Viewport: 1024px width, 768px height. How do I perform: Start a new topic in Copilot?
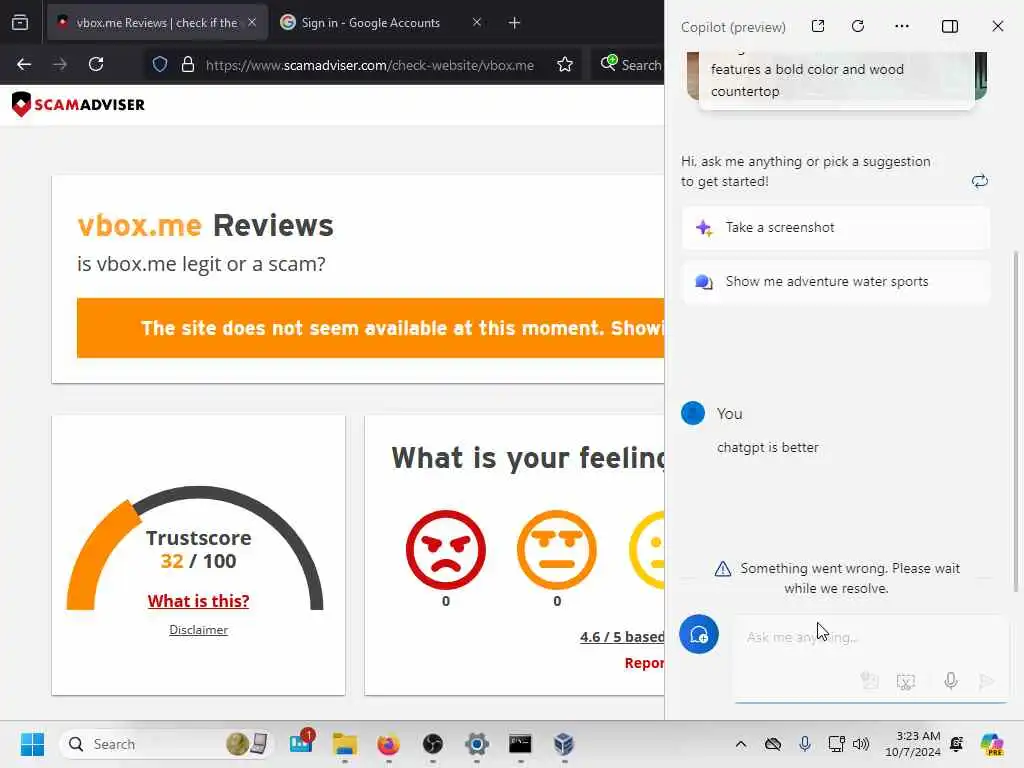(x=699, y=634)
